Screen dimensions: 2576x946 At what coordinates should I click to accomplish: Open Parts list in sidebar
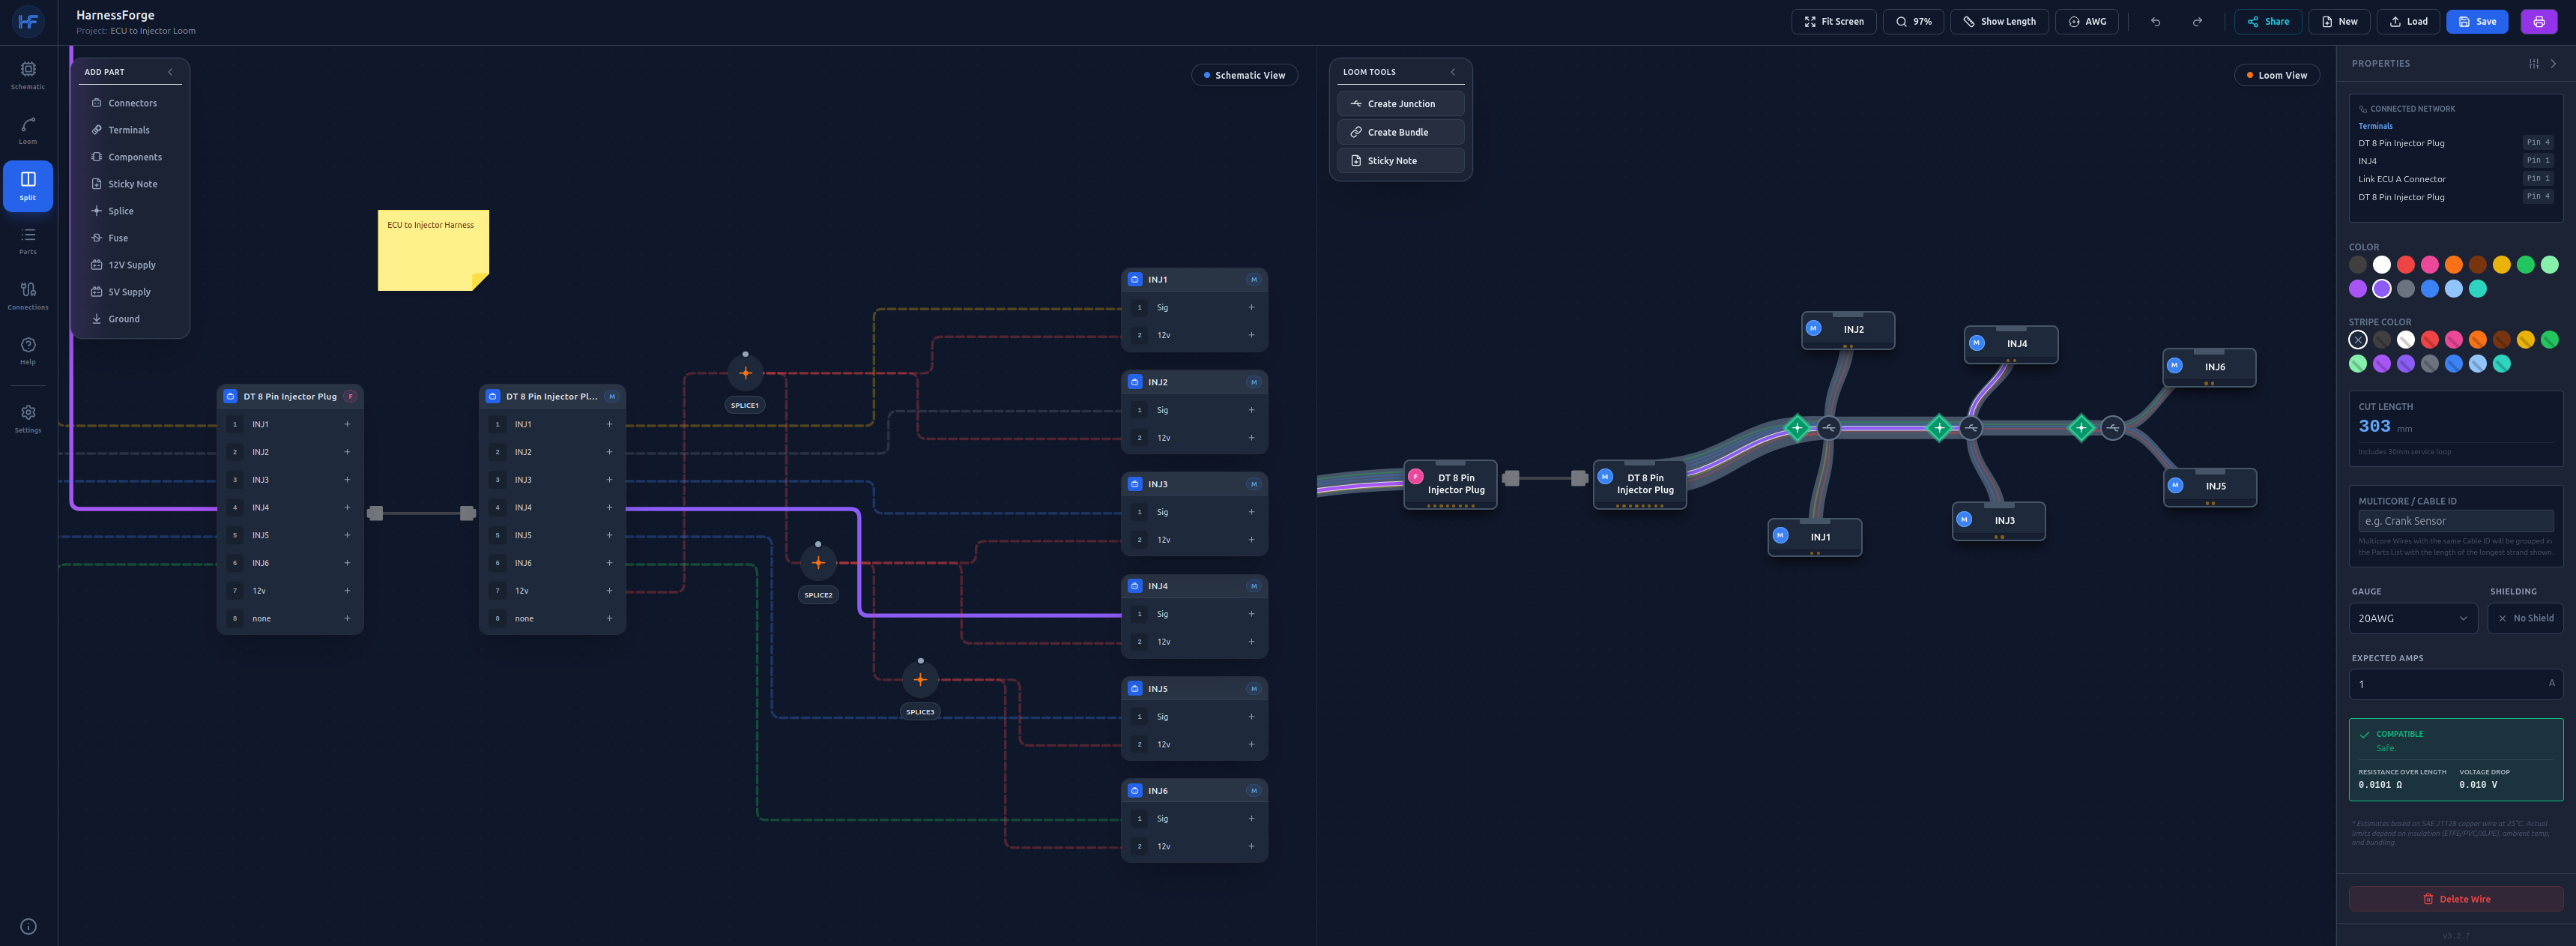pos(28,240)
